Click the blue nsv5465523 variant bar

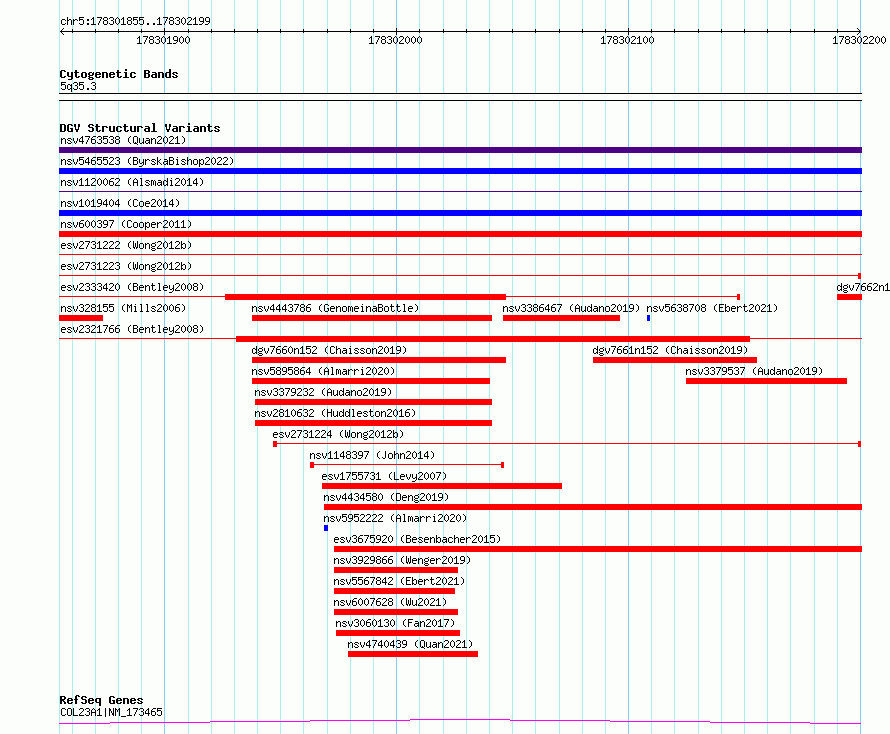coord(460,171)
